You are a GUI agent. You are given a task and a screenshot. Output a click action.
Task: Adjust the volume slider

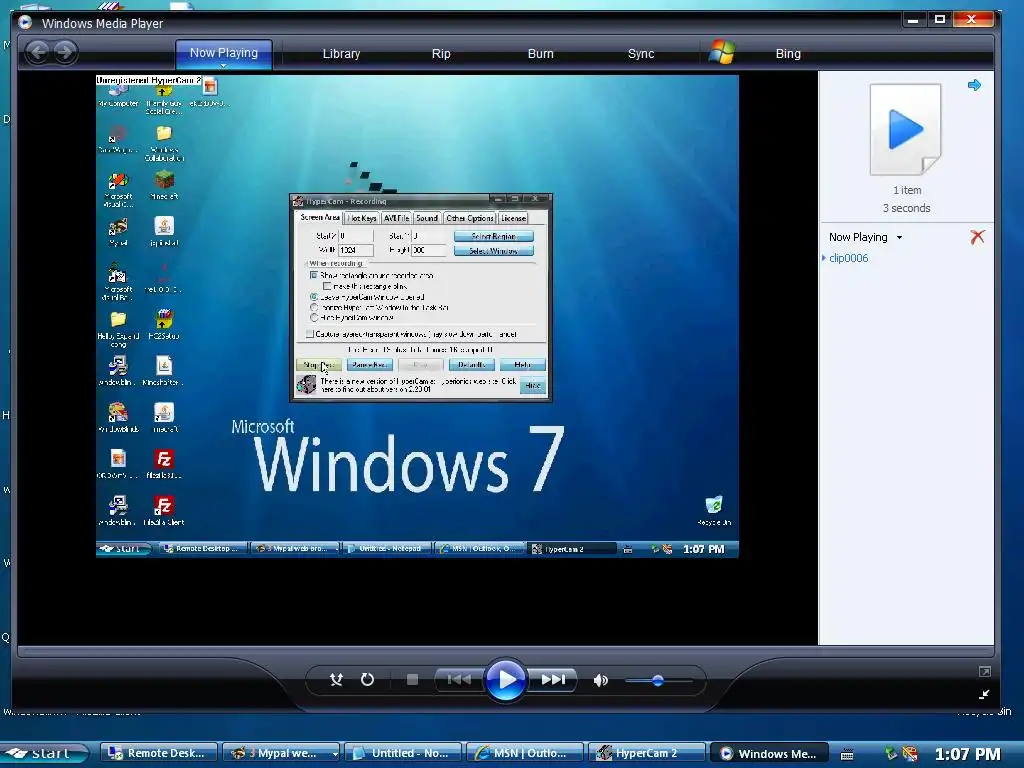coord(658,680)
